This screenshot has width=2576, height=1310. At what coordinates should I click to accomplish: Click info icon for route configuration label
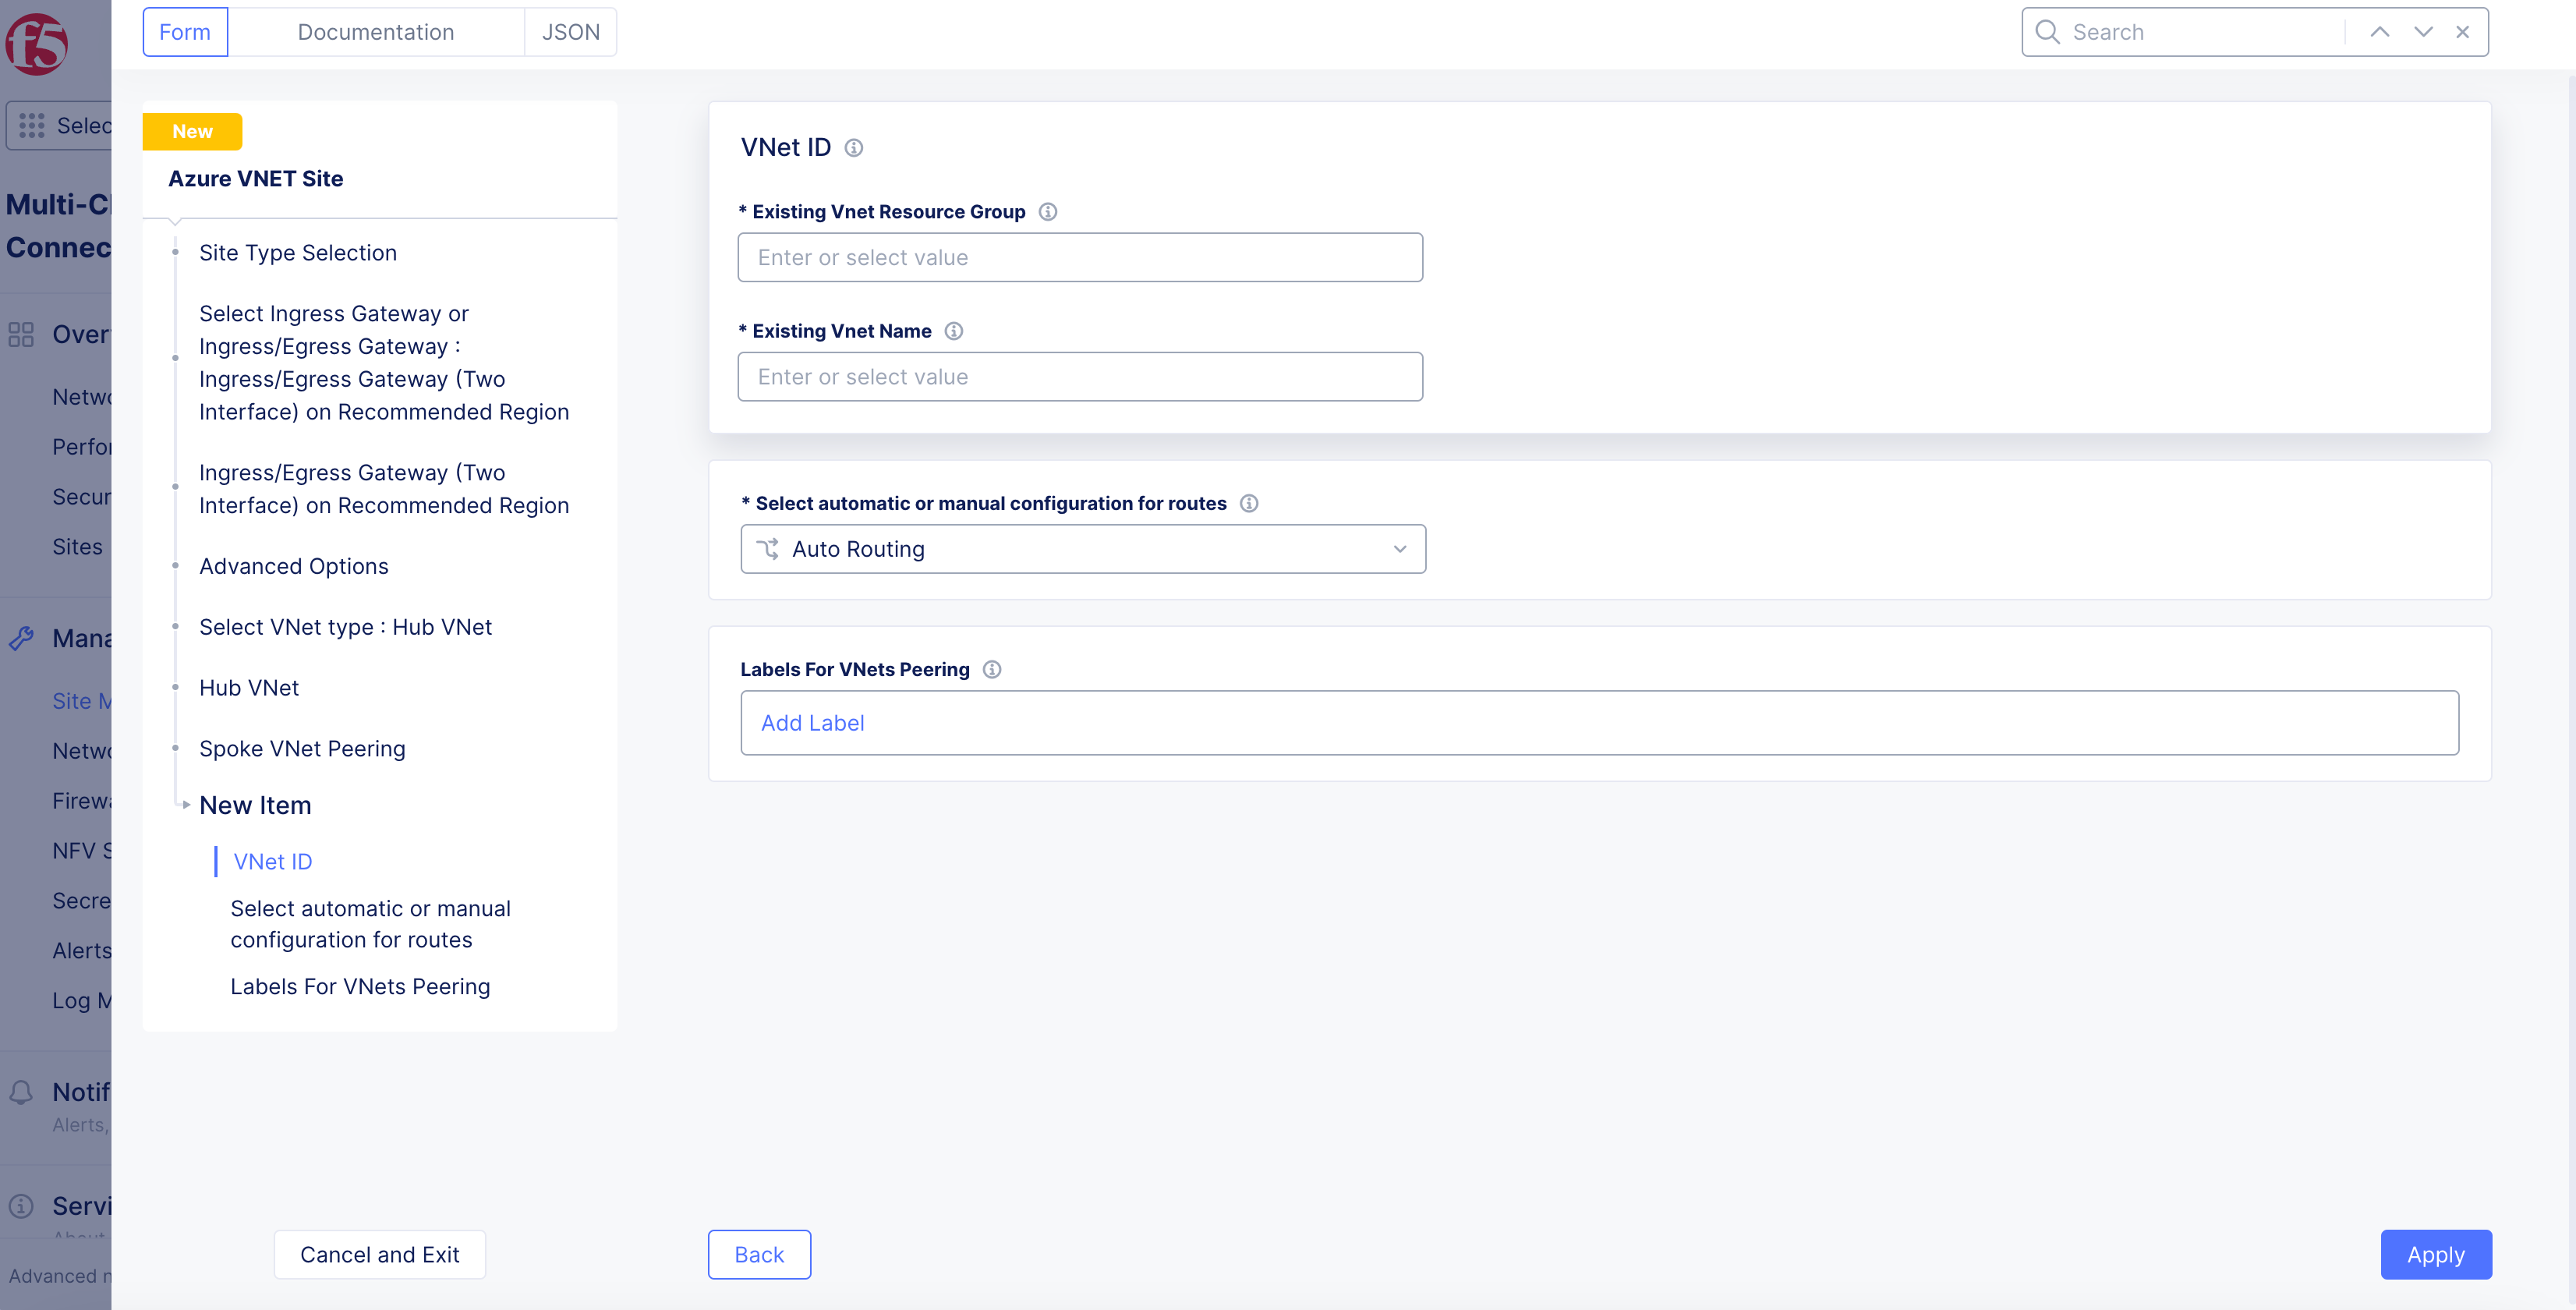1248,503
